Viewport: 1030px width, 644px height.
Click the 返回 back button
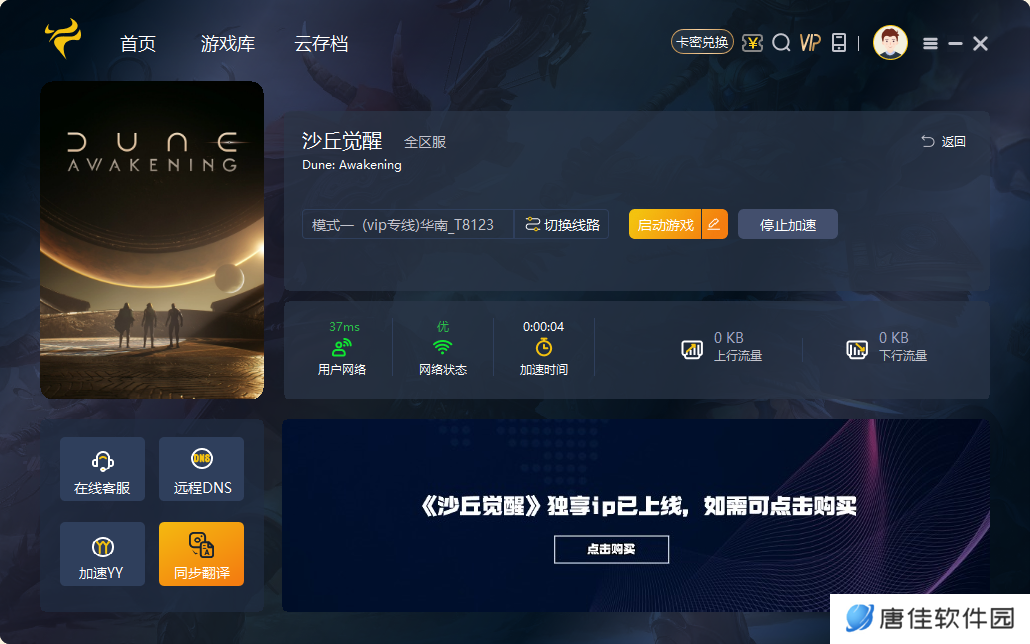click(x=943, y=141)
